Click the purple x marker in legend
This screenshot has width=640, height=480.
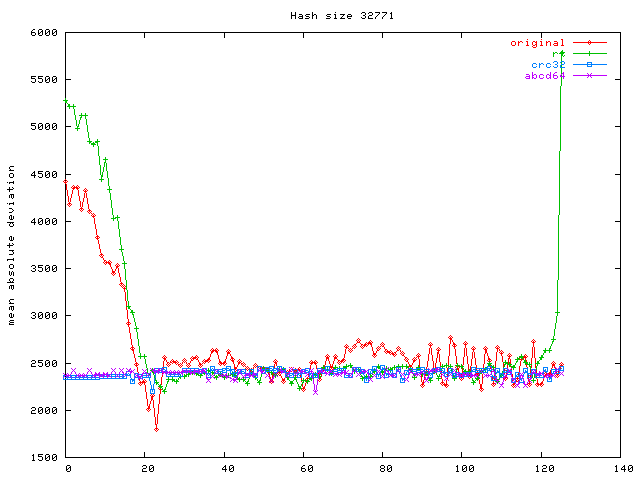(590, 76)
